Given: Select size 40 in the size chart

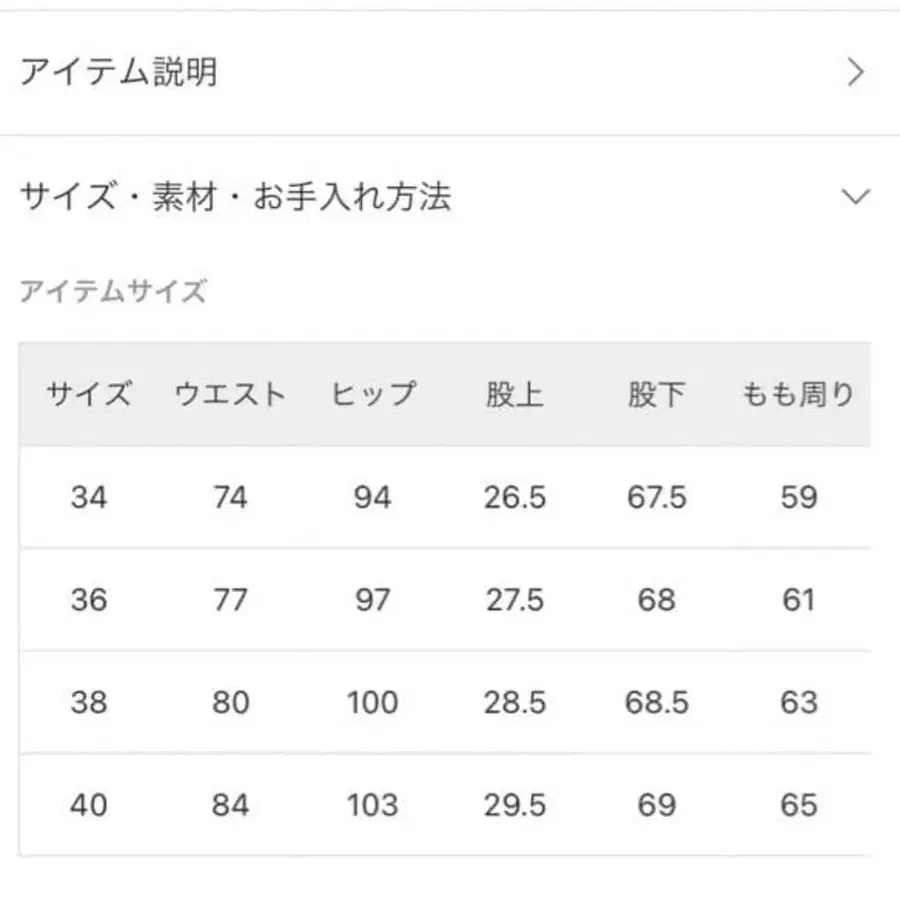Looking at the screenshot, I should click(x=90, y=804).
